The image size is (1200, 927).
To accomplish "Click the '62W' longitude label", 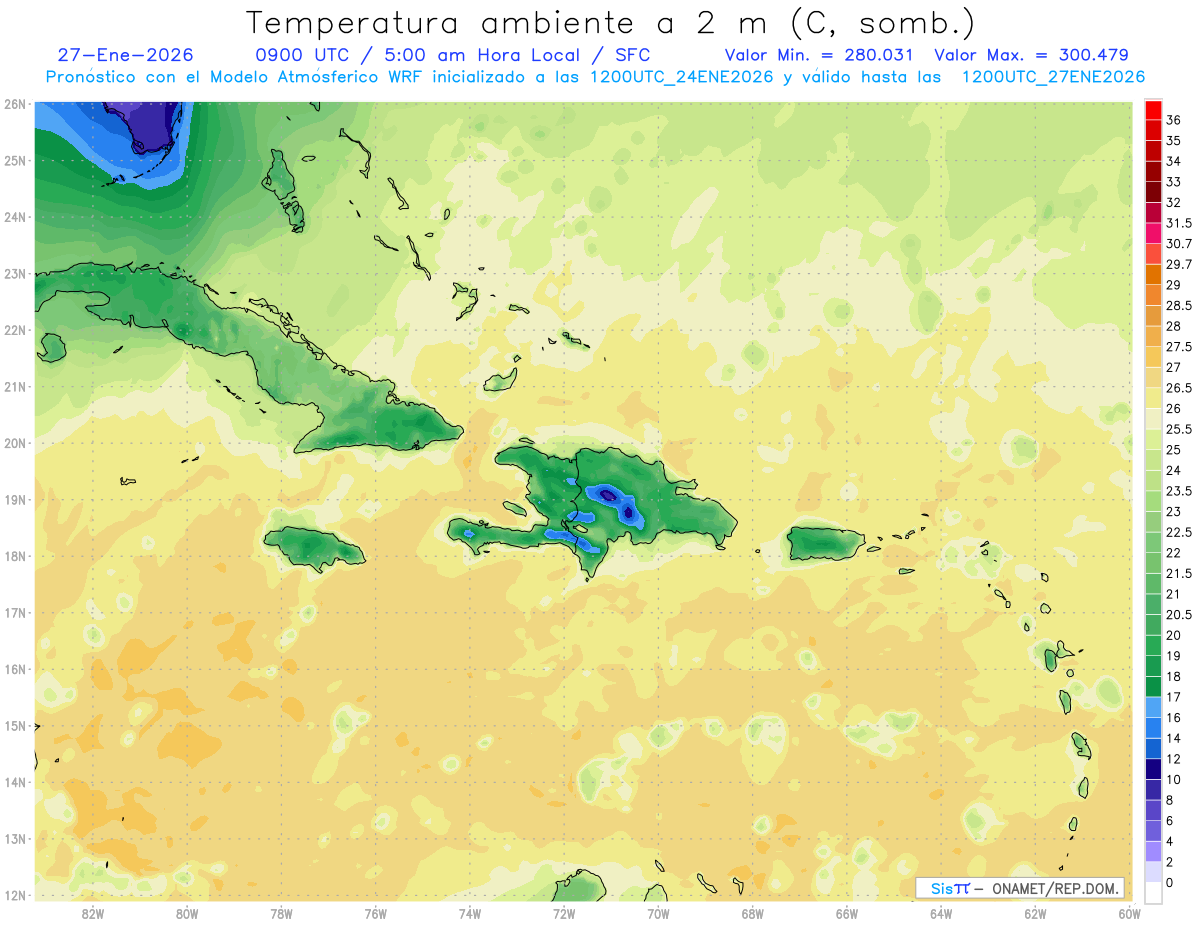I will tap(1034, 913).
